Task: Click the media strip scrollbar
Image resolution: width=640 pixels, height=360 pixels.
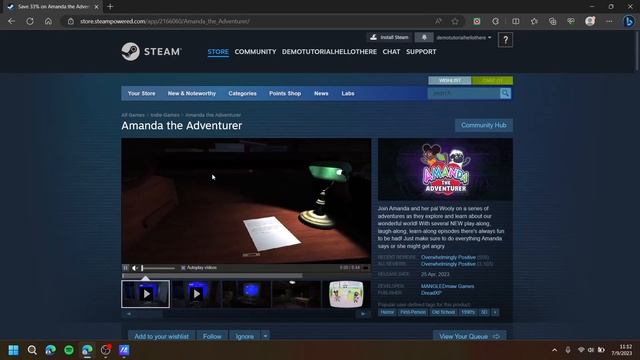Action: tap(246, 313)
